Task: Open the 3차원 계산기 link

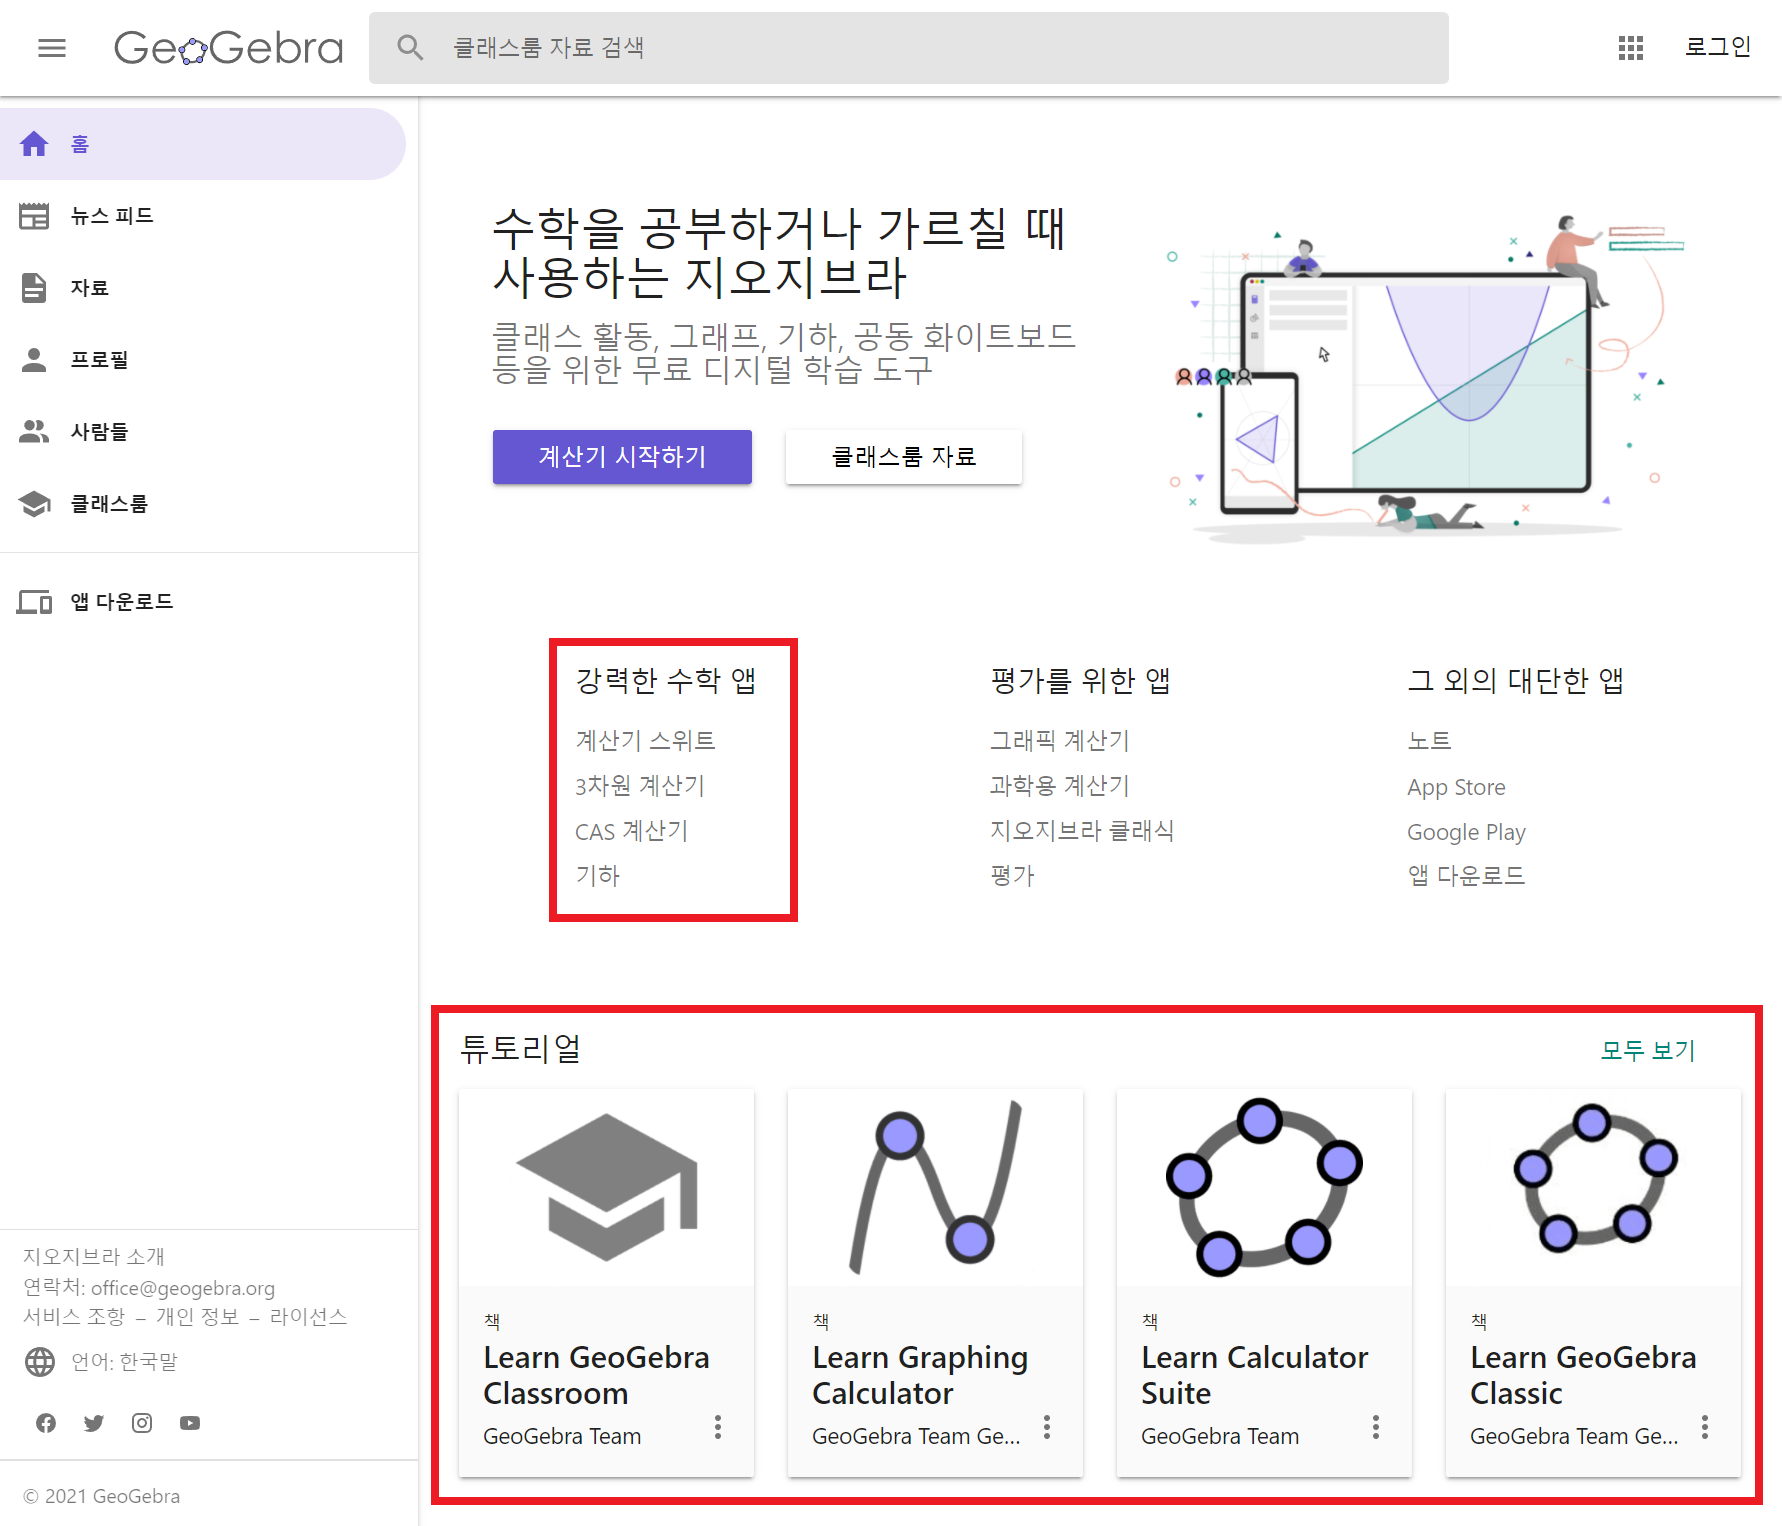Action: [640, 786]
